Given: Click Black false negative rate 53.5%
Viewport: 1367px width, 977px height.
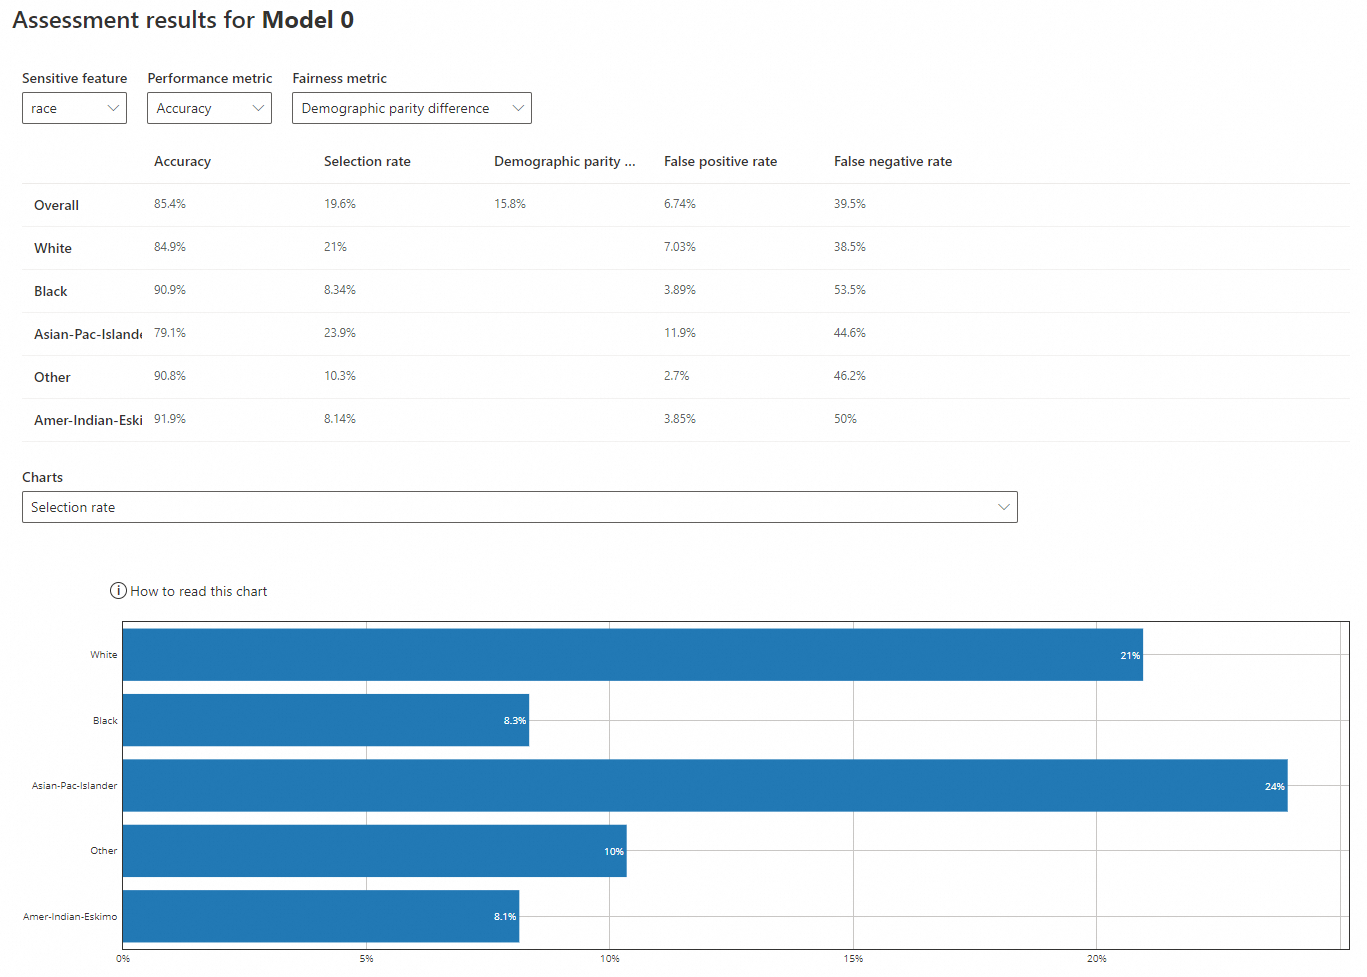Looking at the screenshot, I should coord(850,290).
